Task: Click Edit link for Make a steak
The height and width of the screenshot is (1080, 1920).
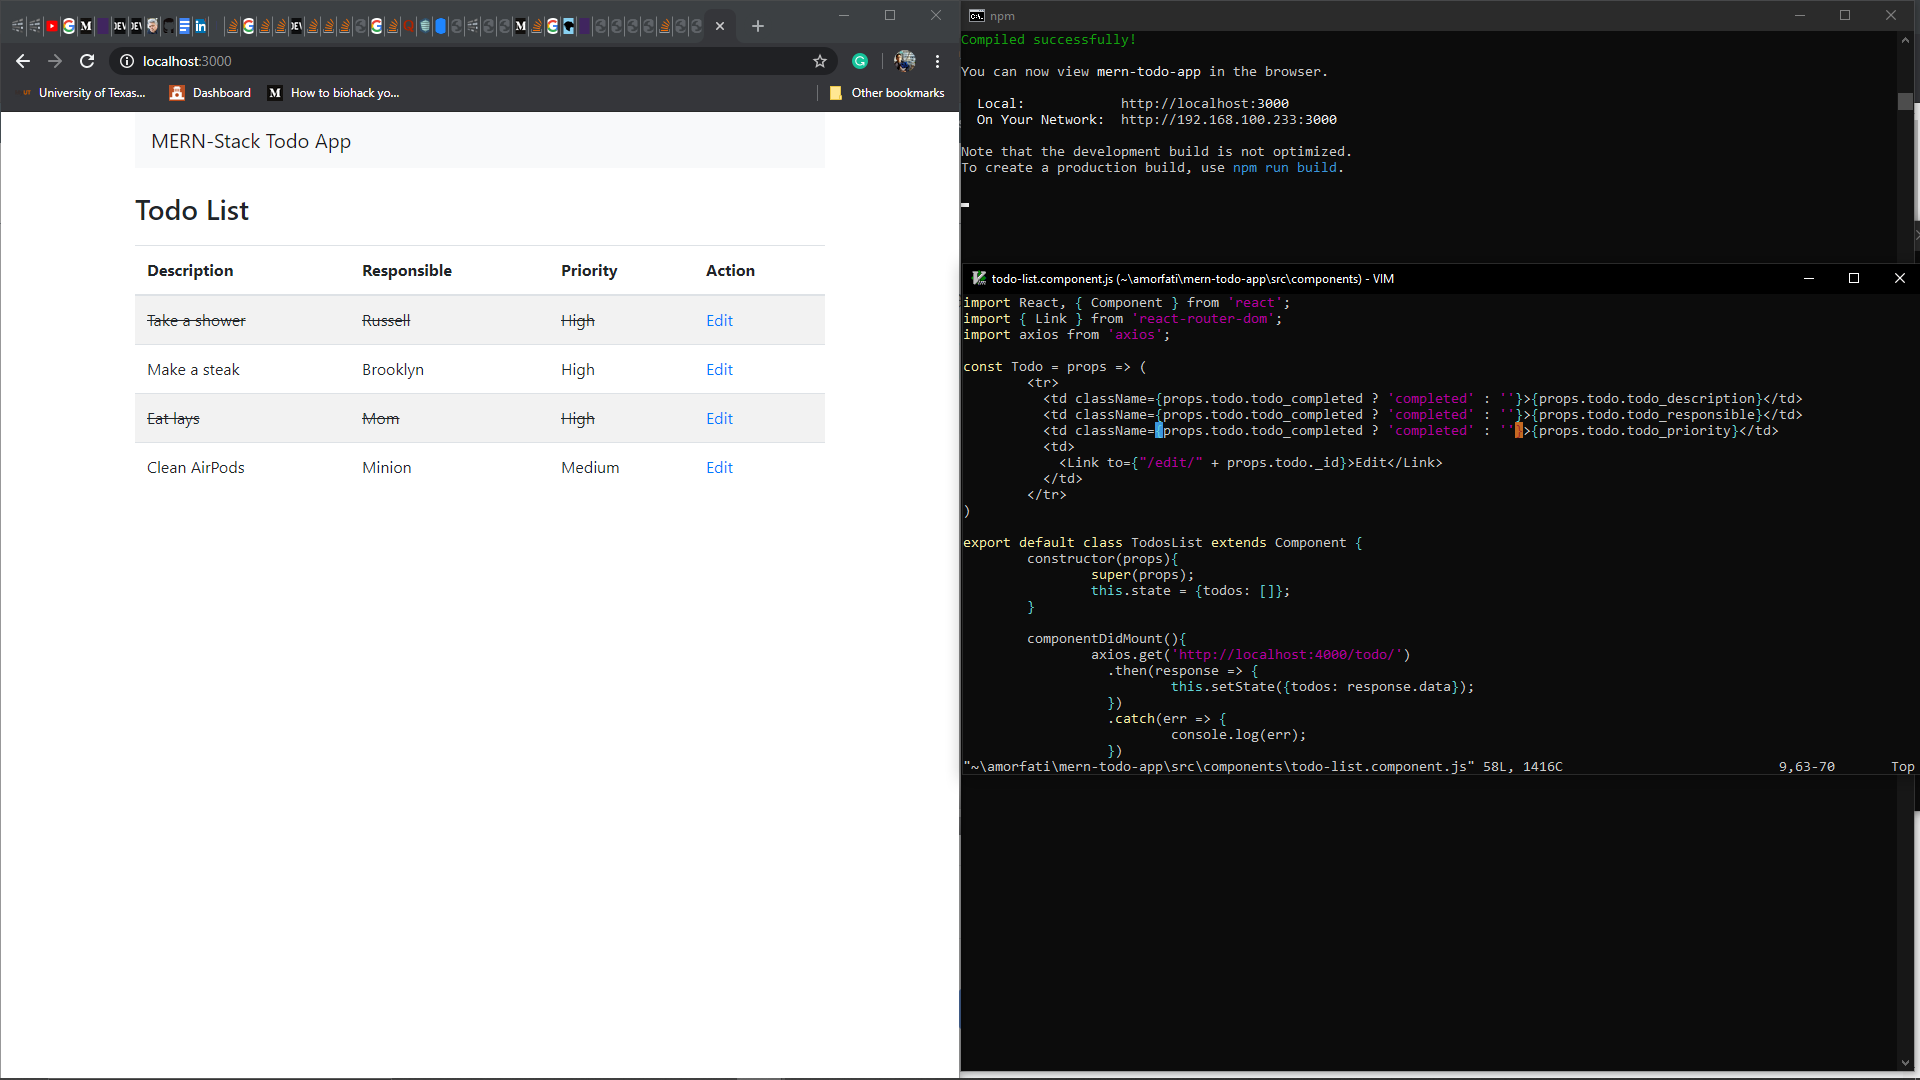Action: pos(719,369)
